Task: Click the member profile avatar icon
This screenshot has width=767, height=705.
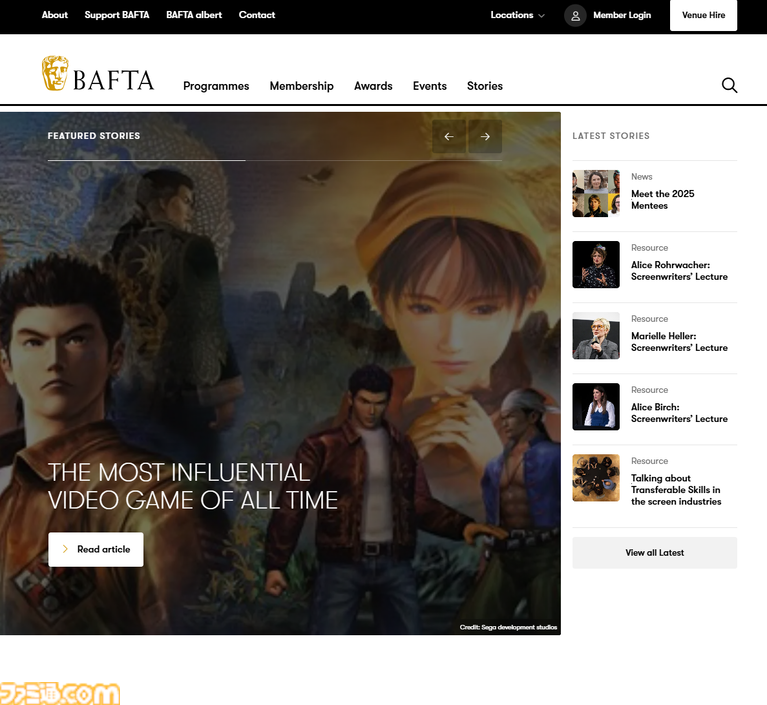Action: point(575,16)
